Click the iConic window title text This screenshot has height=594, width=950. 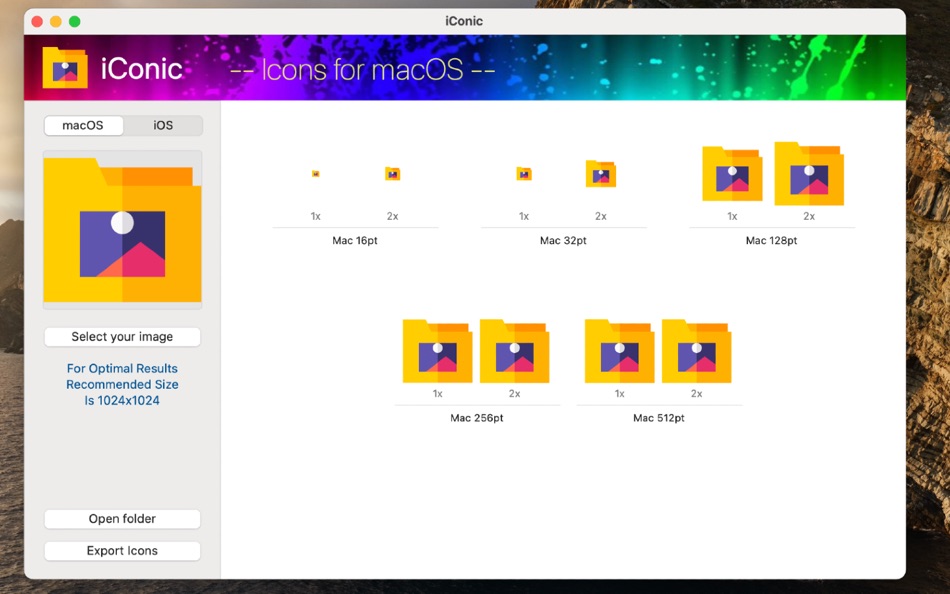point(464,21)
